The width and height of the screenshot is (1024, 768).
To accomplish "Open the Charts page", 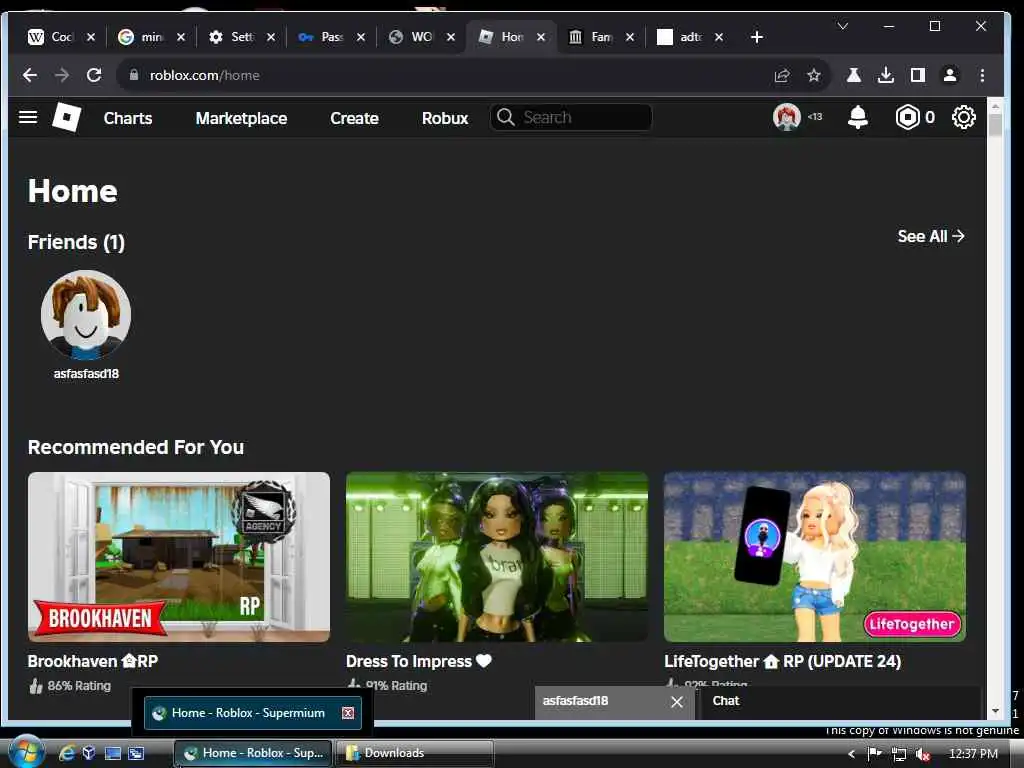I will click(x=128, y=118).
